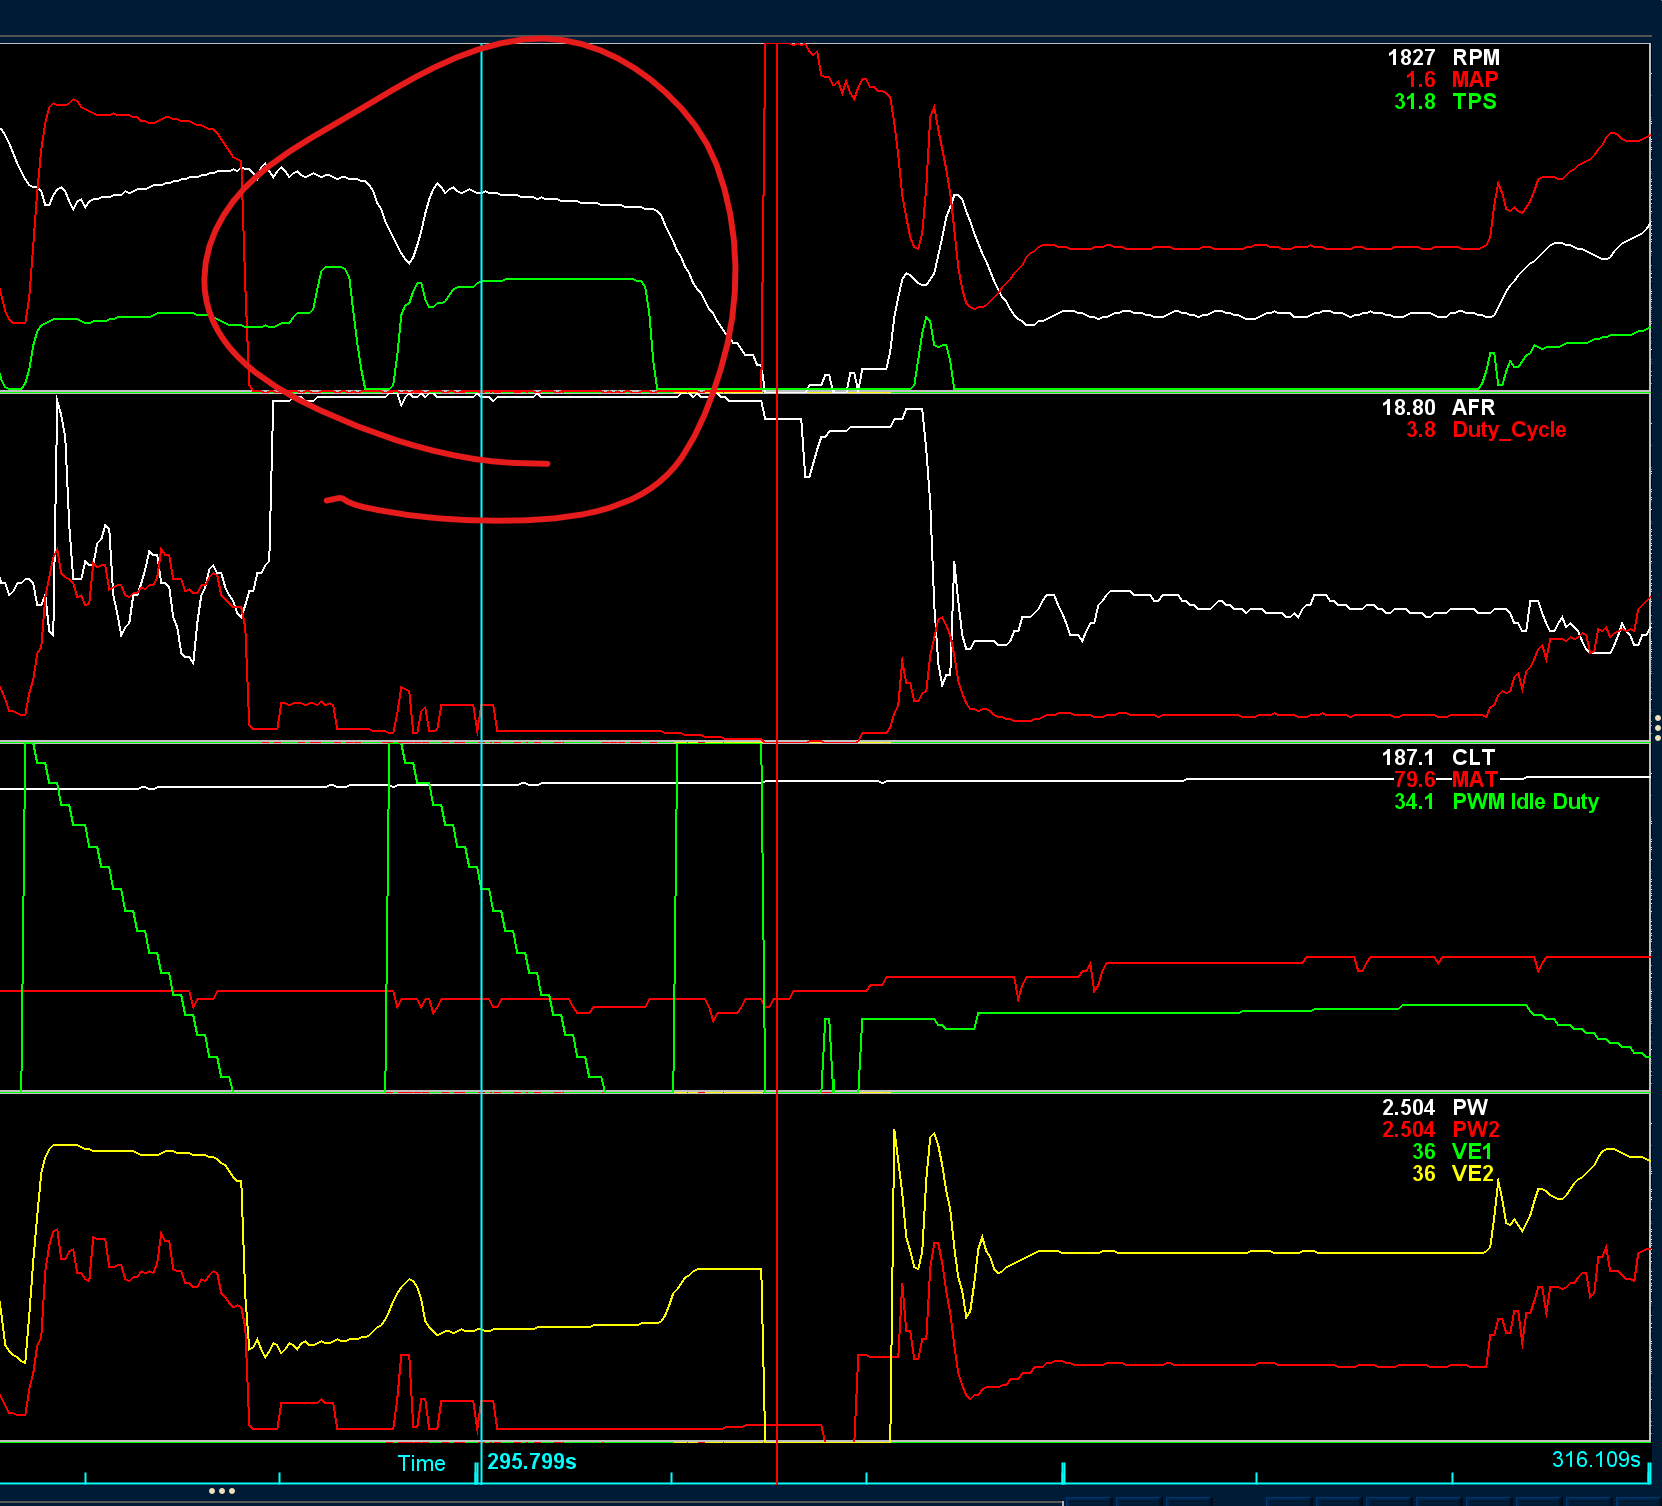This screenshot has height=1506, width=1662.
Task: Select the CLT legend label
Action: (x=1473, y=758)
